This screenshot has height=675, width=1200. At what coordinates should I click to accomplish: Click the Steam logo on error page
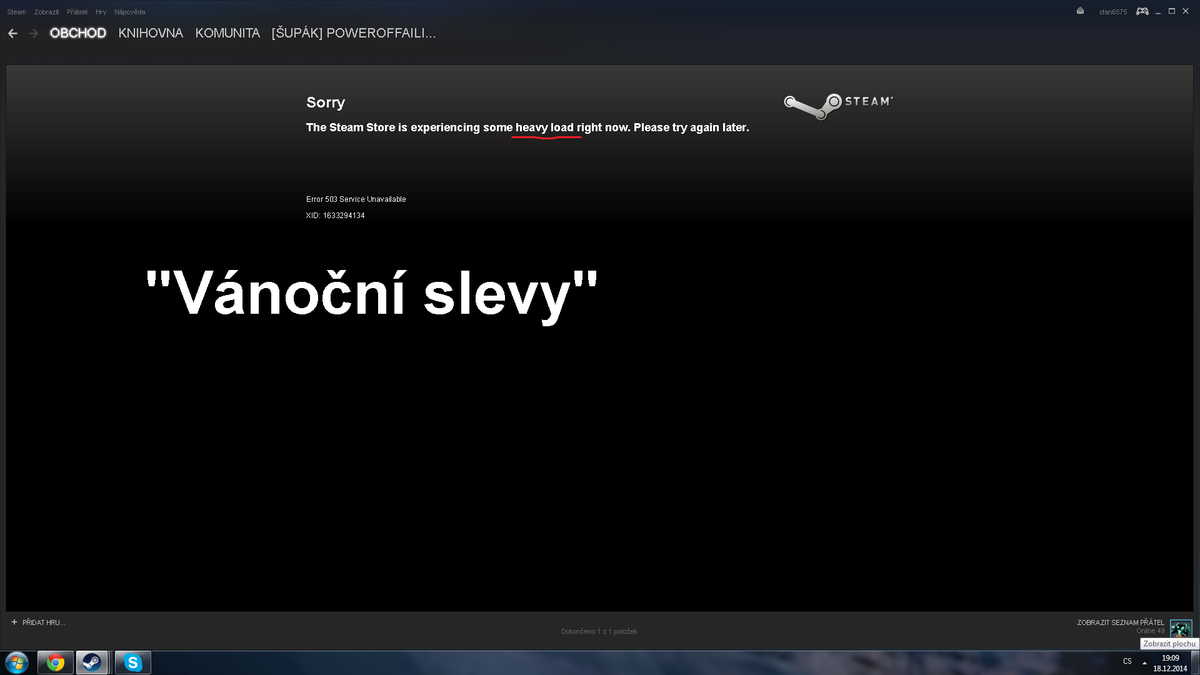838,105
